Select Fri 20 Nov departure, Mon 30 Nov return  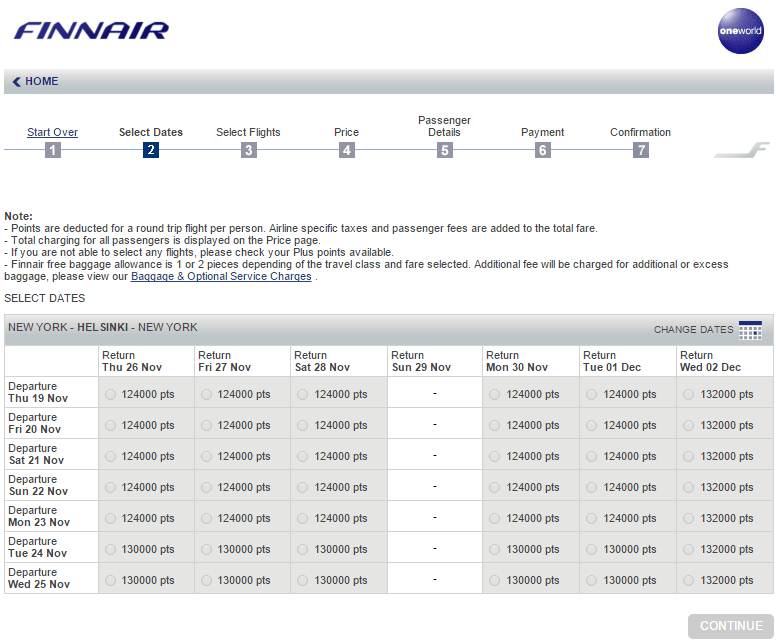[x=494, y=426]
